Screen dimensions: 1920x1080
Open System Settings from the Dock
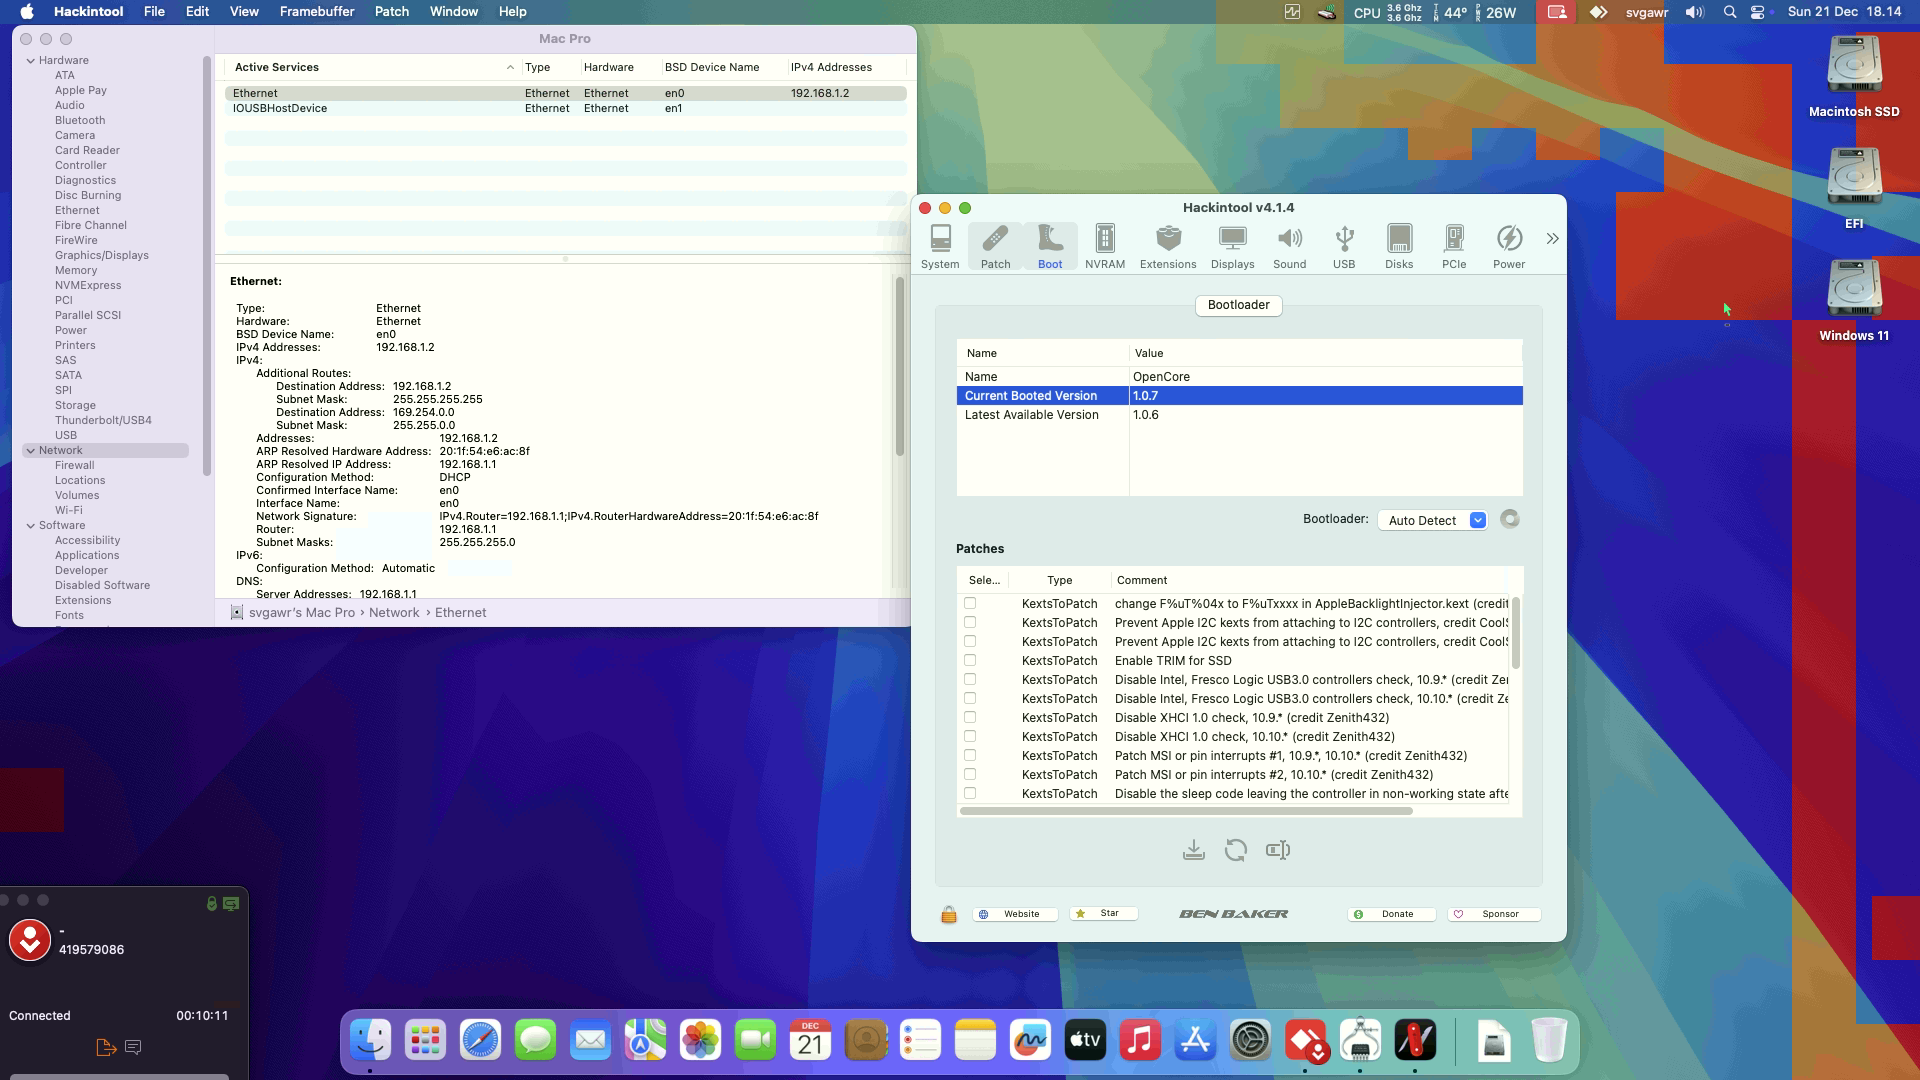pyautogui.click(x=1250, y=1041)
